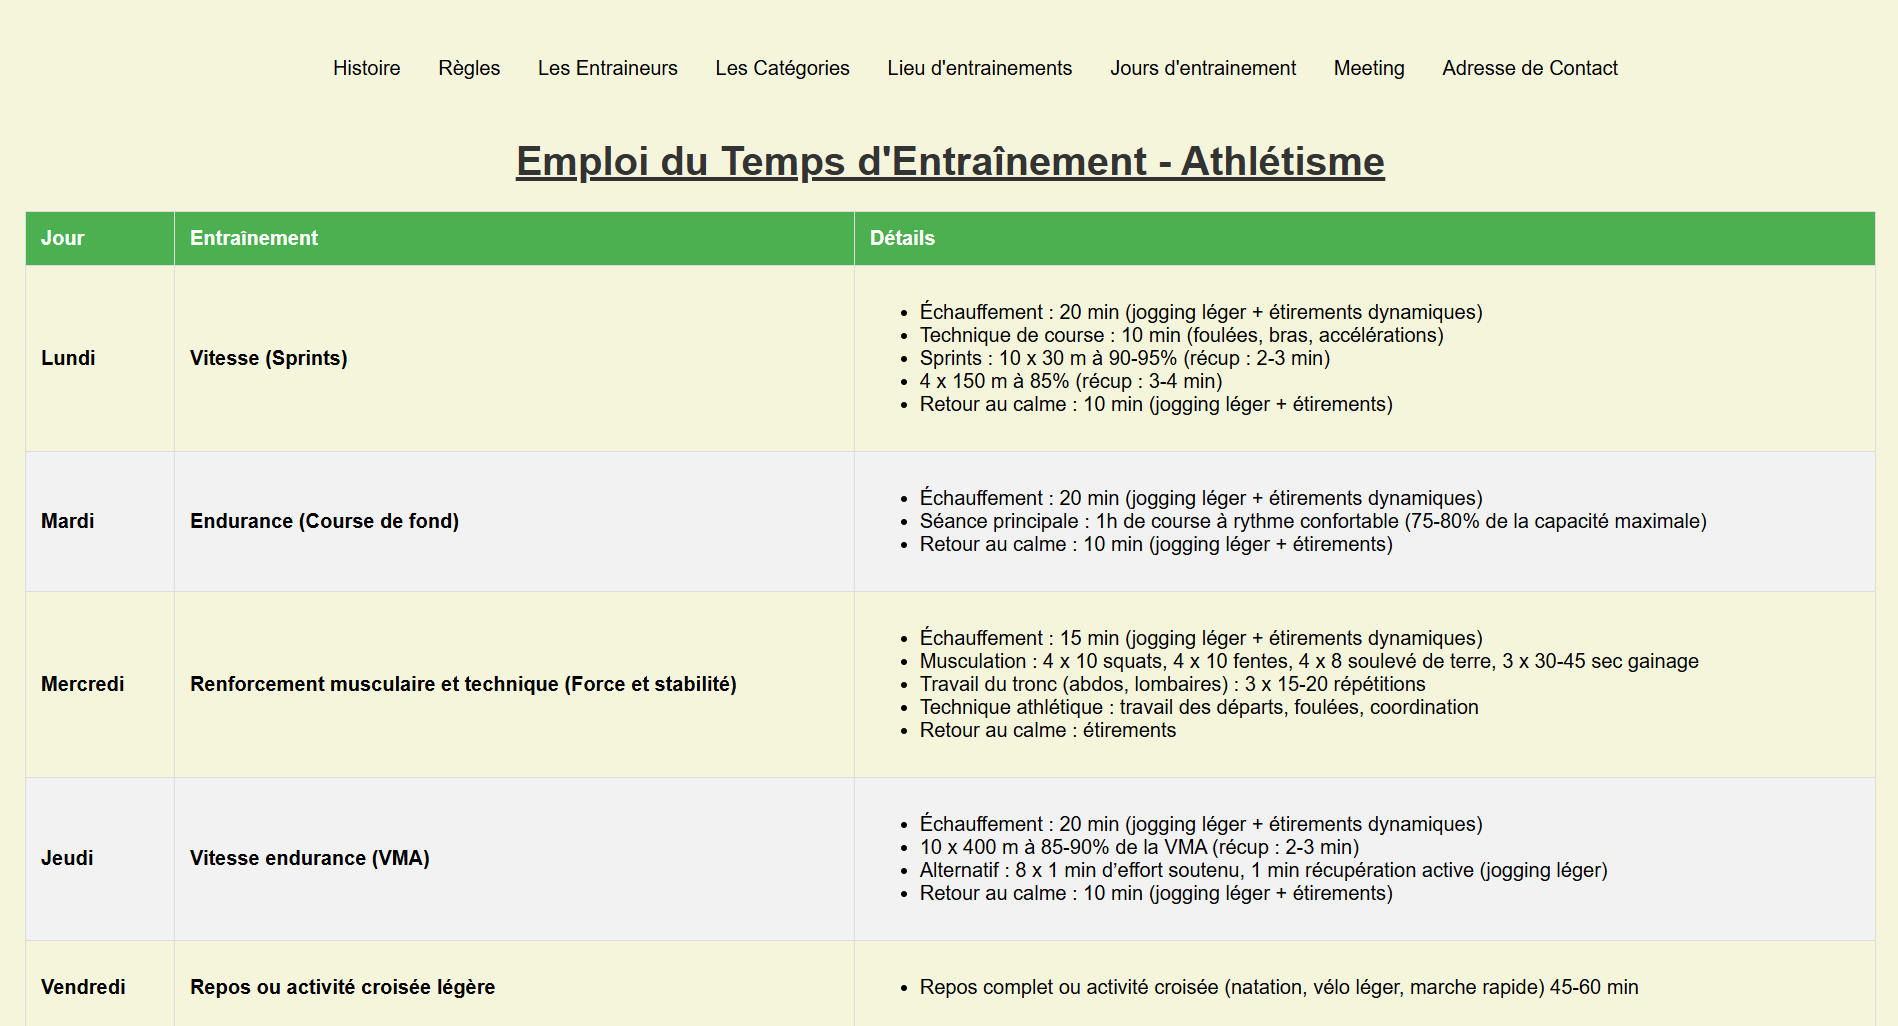Click the Renforcement musculaire et technique cell

(x=463, y=684)
